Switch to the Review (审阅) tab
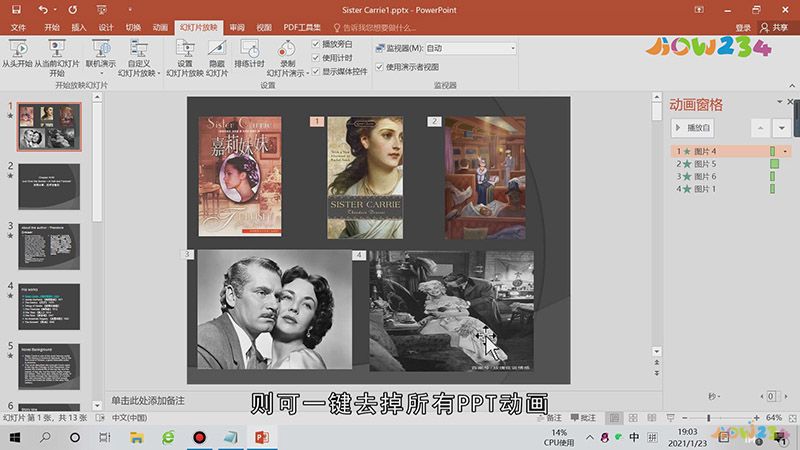Viewport: 800px width, 450px height. click(x=237, y=28)
